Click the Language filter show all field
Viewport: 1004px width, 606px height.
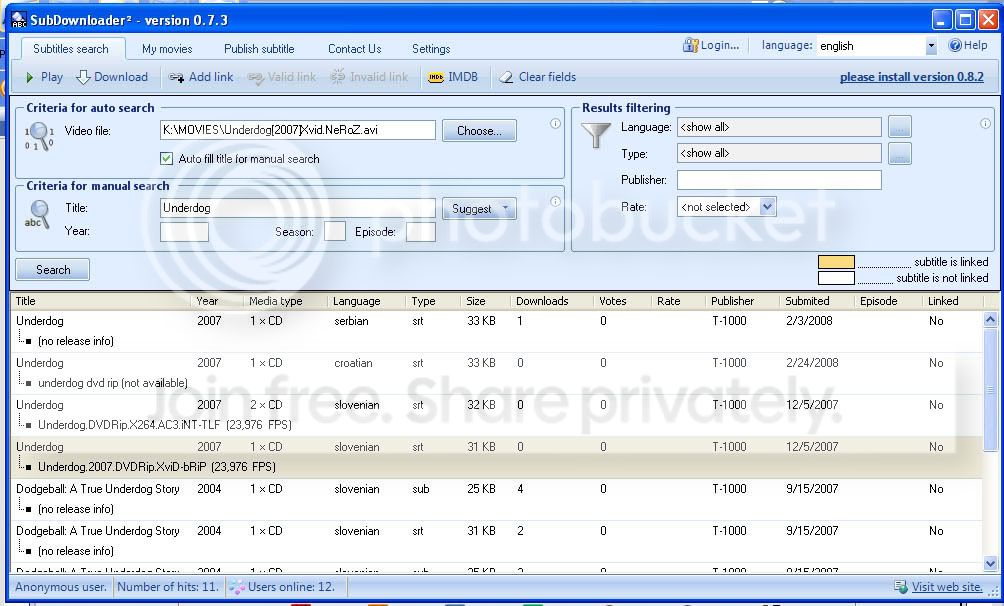coord(779,127)
